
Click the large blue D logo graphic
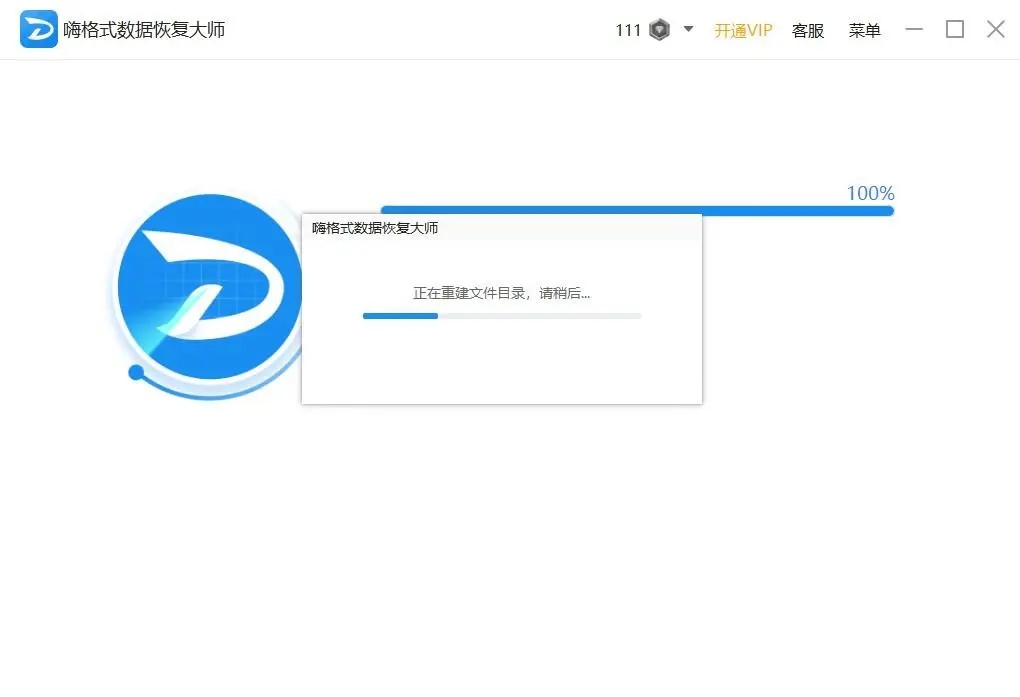(209, 287)
